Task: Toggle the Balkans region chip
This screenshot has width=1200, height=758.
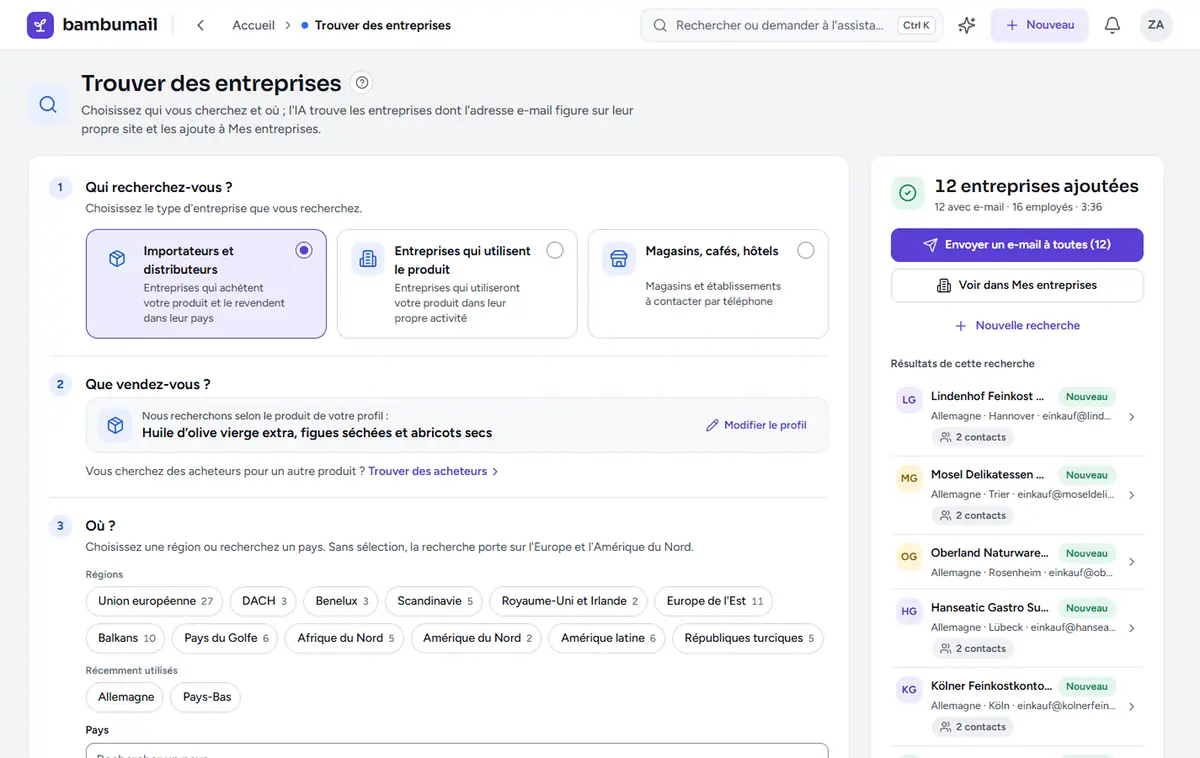Action: [126, 638]
